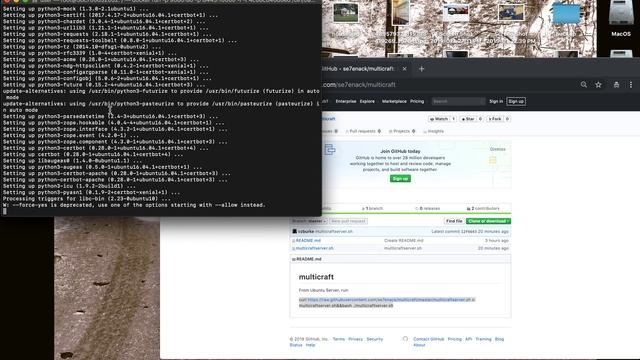This screenshot has height=360, width=640.
Task: Open the blue car photo thumbnail on desktop
Action: point(511,12)
